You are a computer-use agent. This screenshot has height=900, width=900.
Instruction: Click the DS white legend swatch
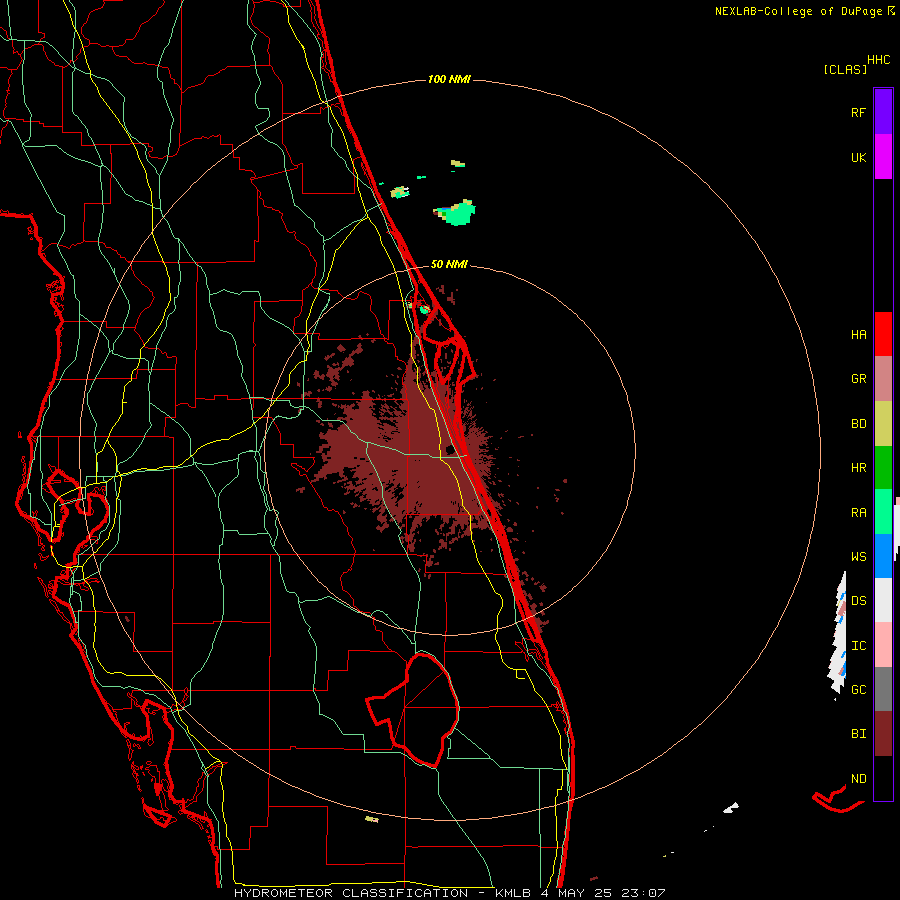pyautogui.click(x=883, y=600)
